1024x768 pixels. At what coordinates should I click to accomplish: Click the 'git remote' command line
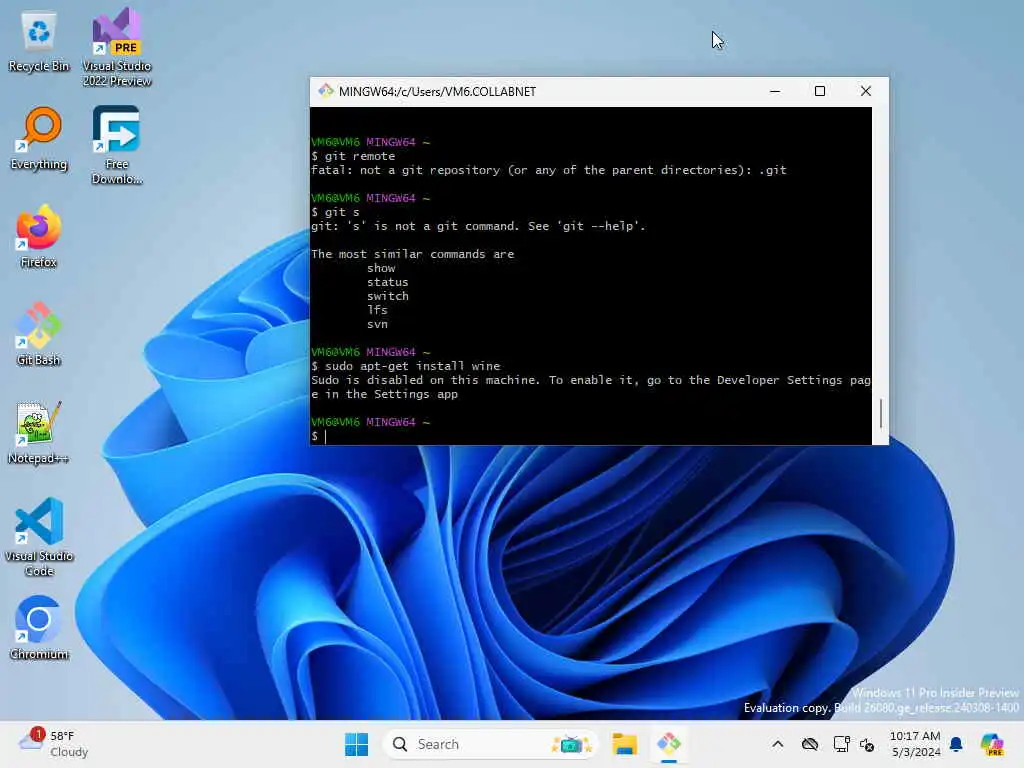tap(353, 156)
